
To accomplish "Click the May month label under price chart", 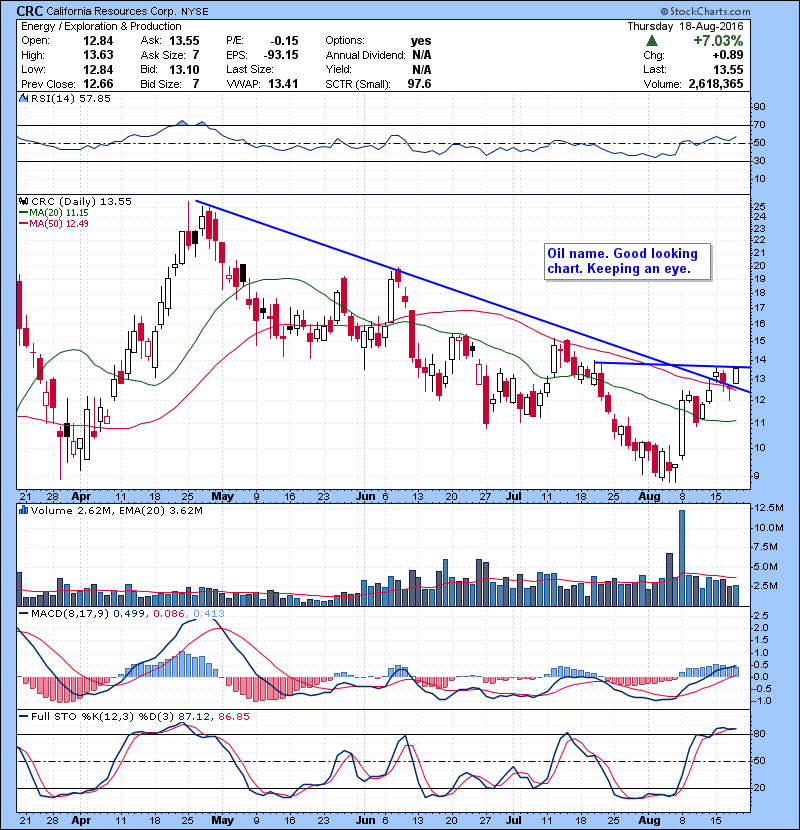I will coord(222,497).
